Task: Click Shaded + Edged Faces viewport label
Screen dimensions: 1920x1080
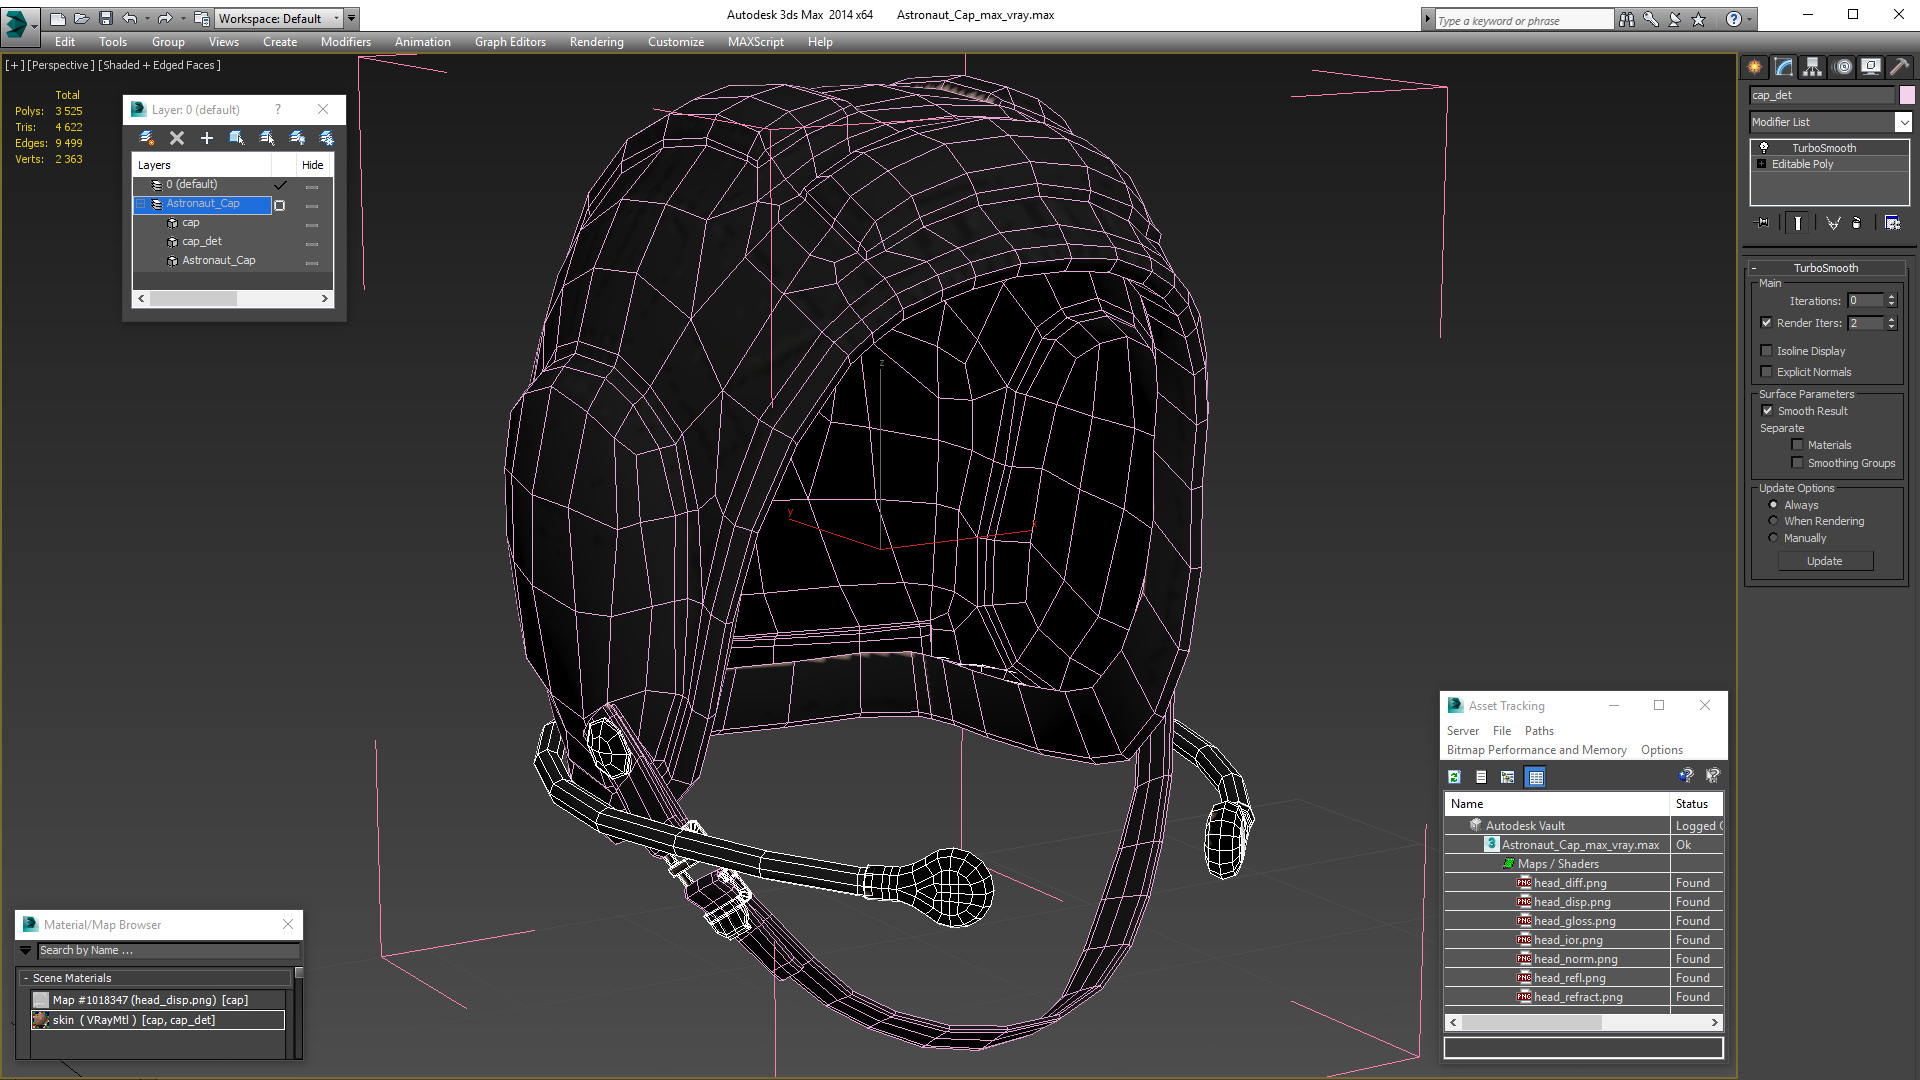Action: tap(160, 65)
